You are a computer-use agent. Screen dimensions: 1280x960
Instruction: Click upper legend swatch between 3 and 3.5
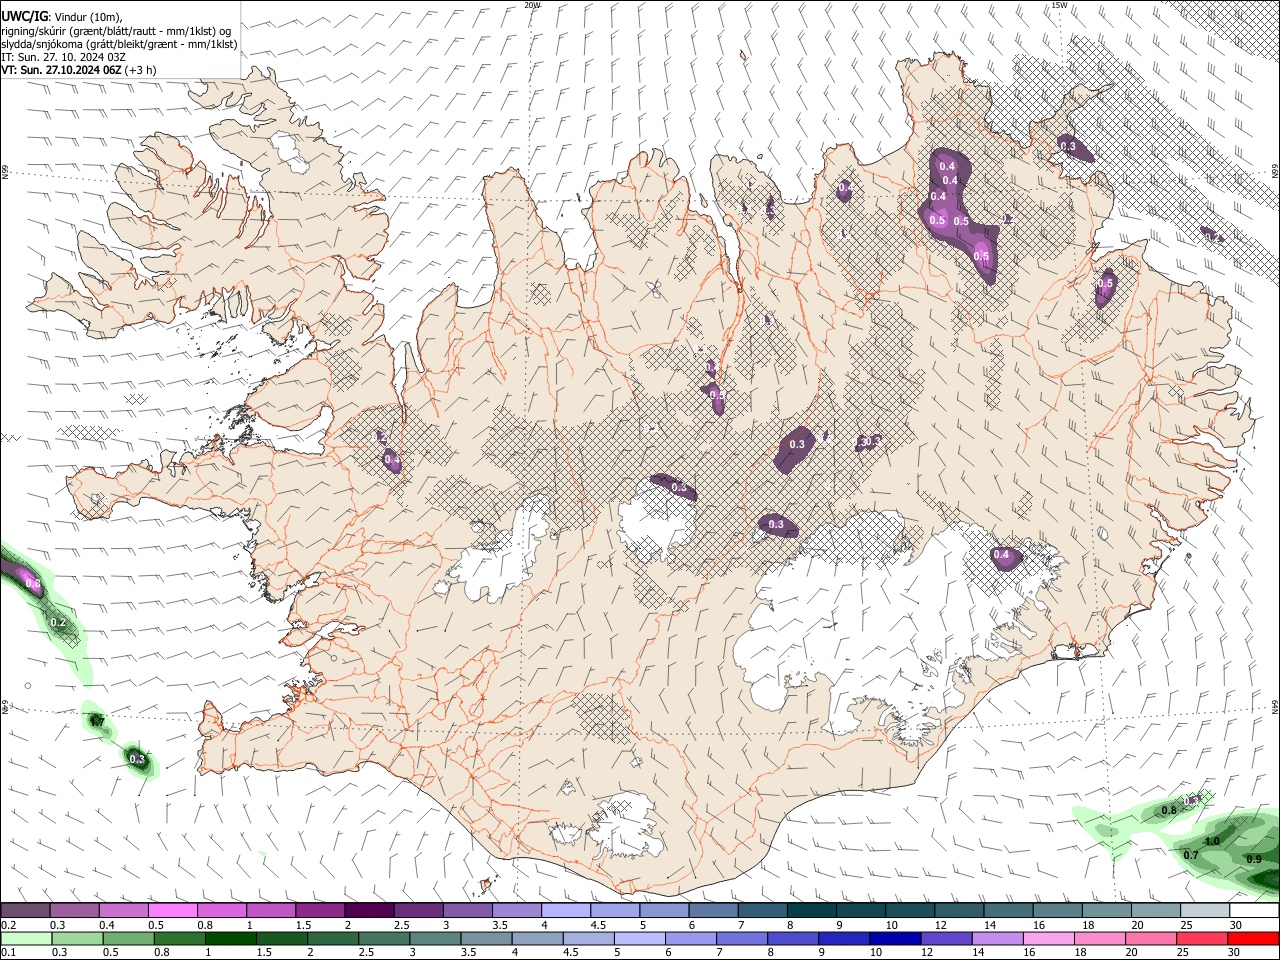point(467,912)
